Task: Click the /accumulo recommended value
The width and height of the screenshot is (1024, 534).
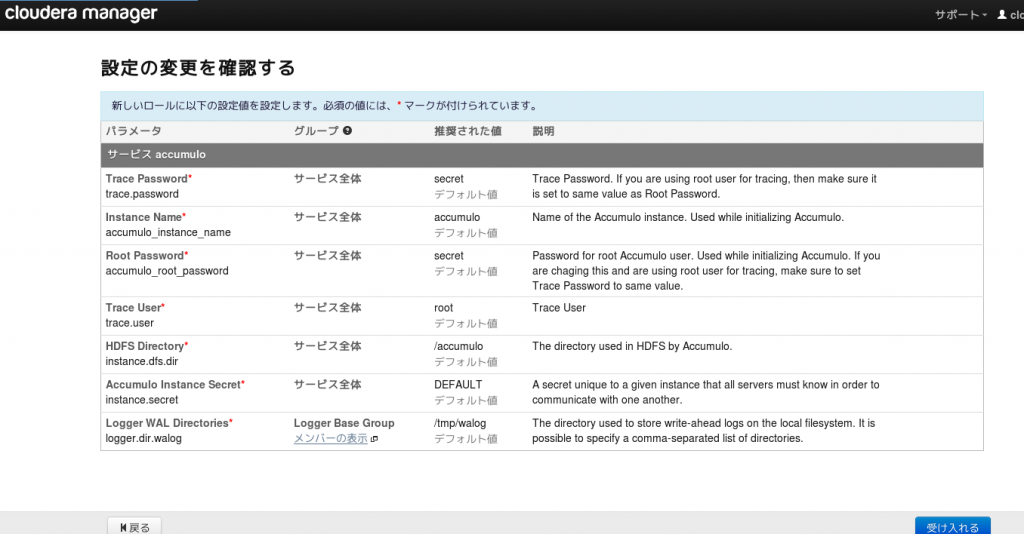Action: tap(458, 346)
